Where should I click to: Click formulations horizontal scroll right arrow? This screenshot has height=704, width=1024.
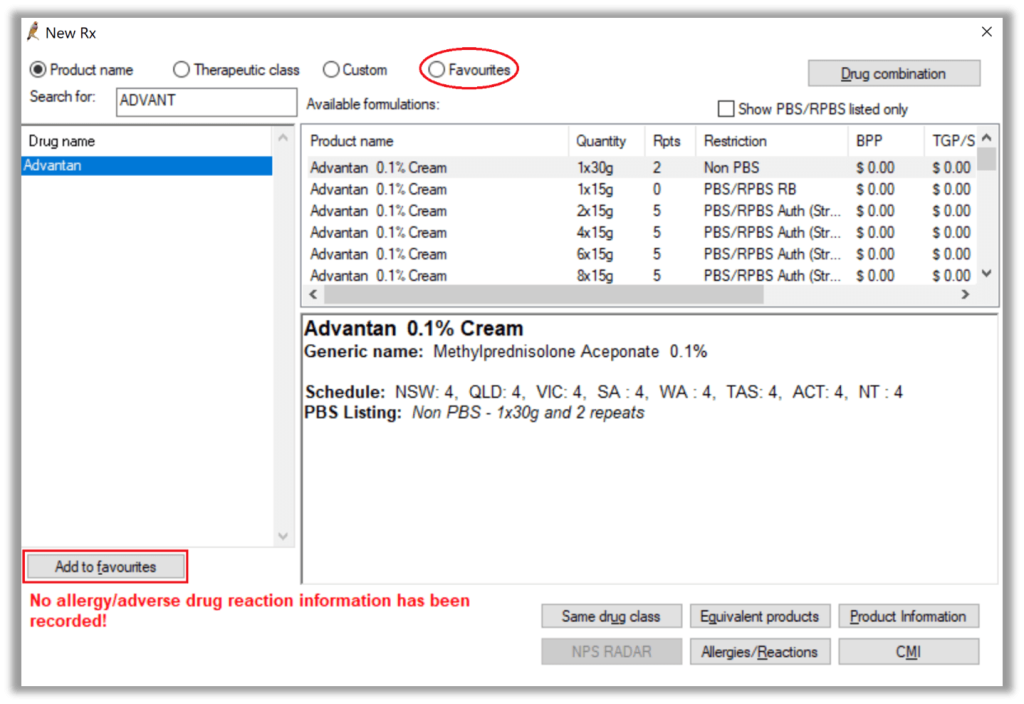coord(965,295)
